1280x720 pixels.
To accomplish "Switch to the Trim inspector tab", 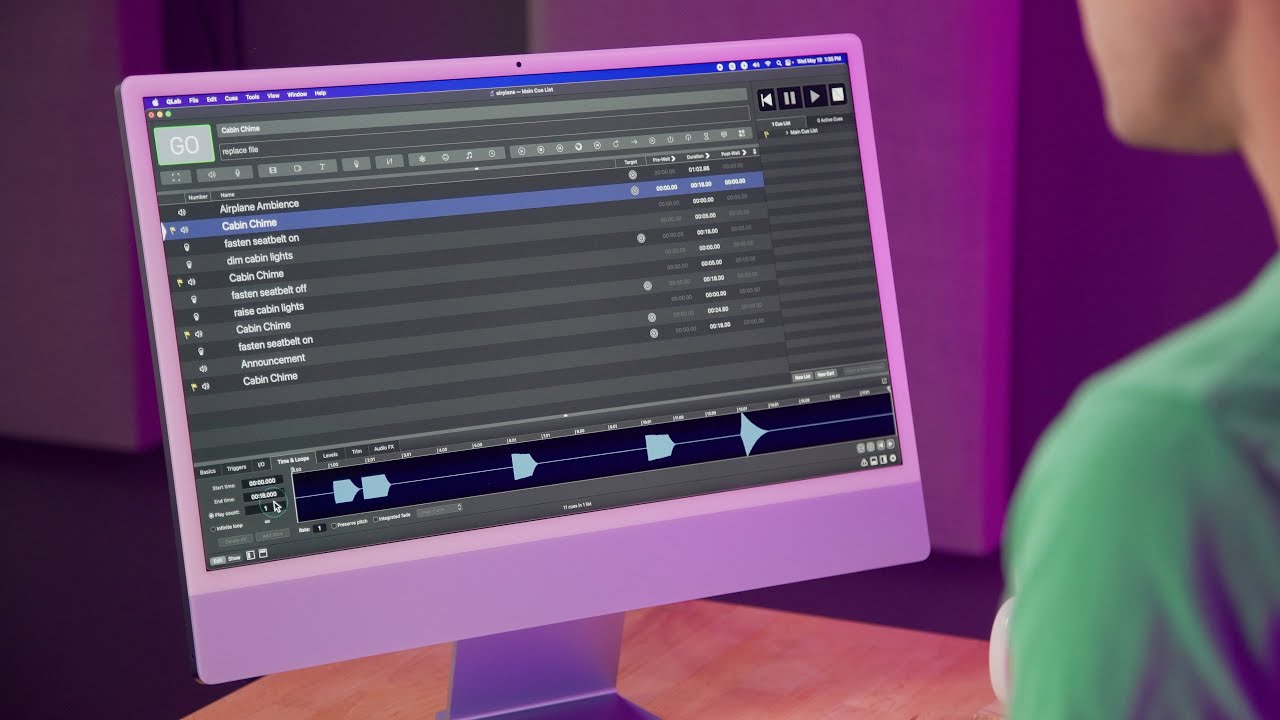I will (357, 452).
